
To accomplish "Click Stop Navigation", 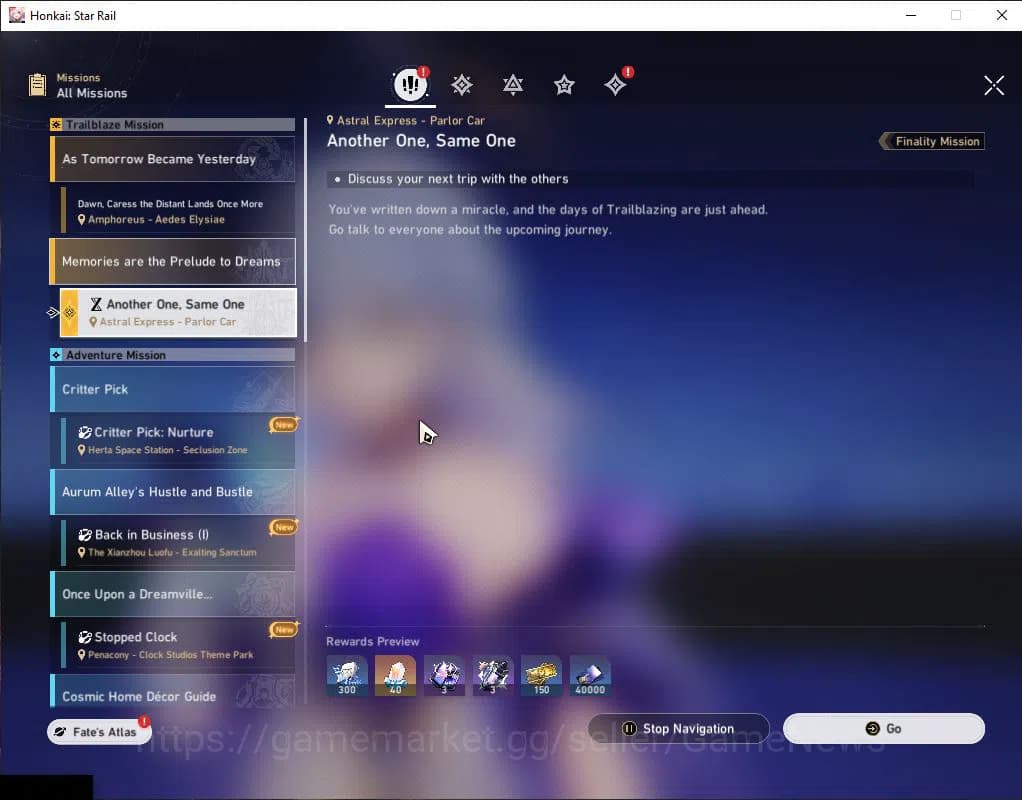I will click(x=679, y=728).
